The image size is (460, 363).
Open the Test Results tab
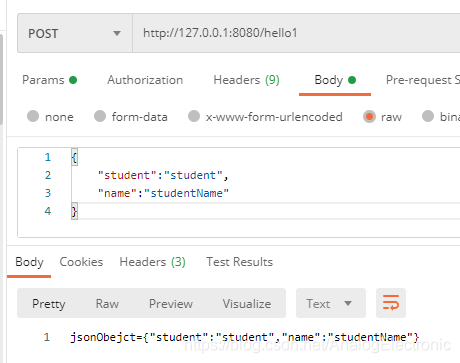pos(239,262)
